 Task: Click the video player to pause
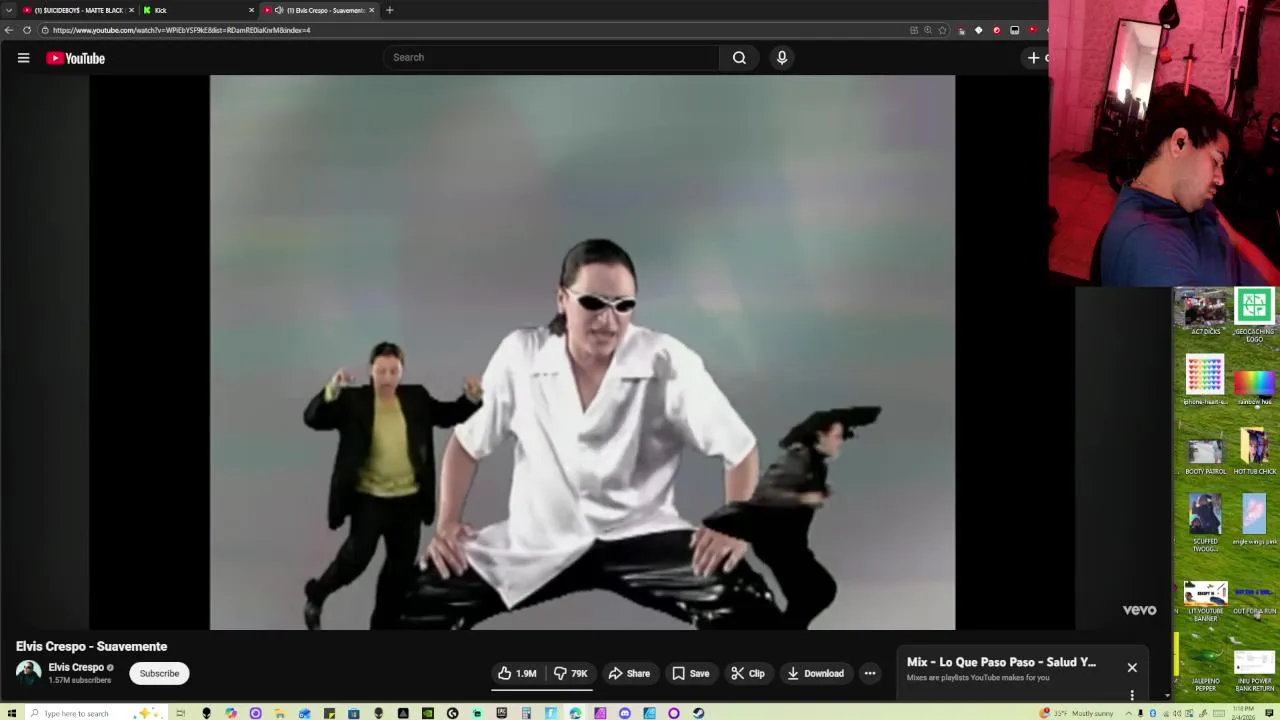click(582, 352)
